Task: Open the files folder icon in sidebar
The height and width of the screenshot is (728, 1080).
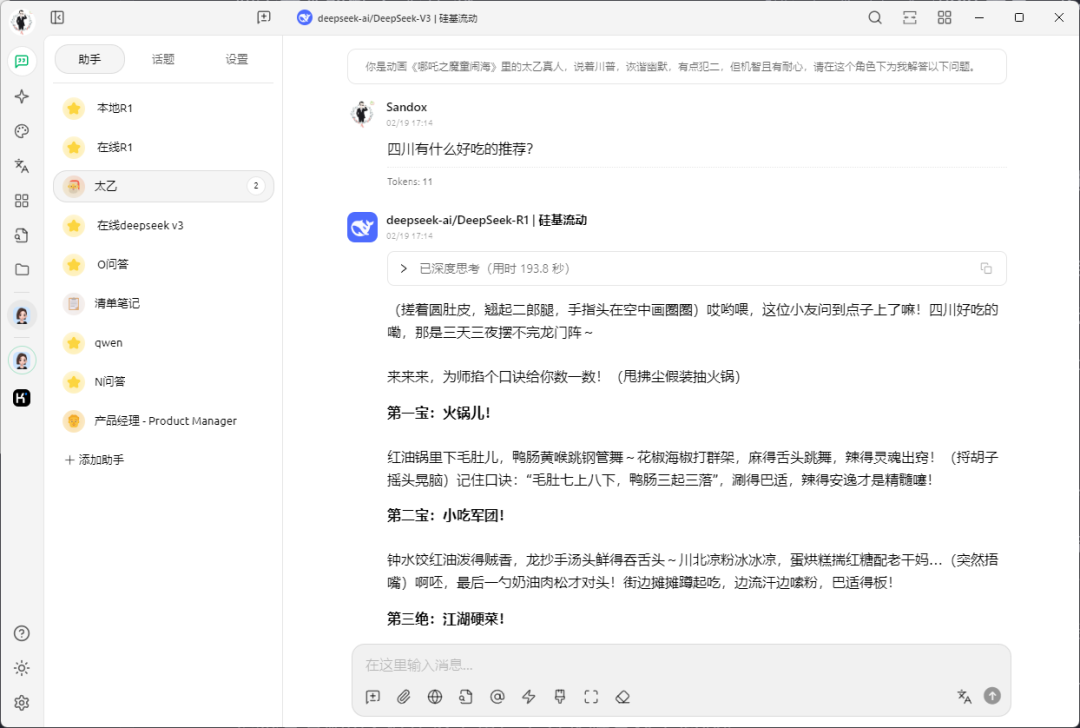Action: (22, 270)
